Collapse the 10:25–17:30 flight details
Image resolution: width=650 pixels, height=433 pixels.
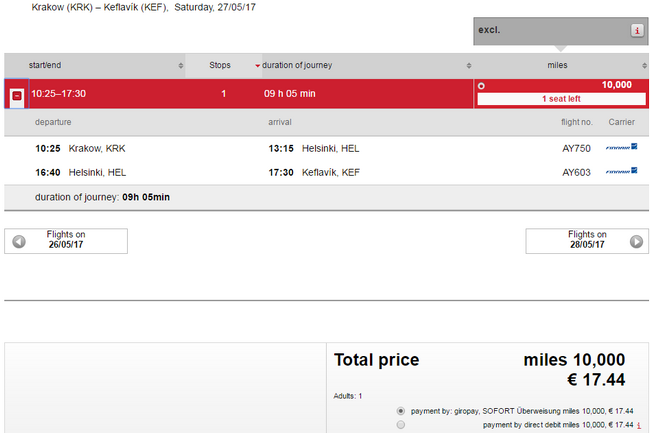coord(17,96)
